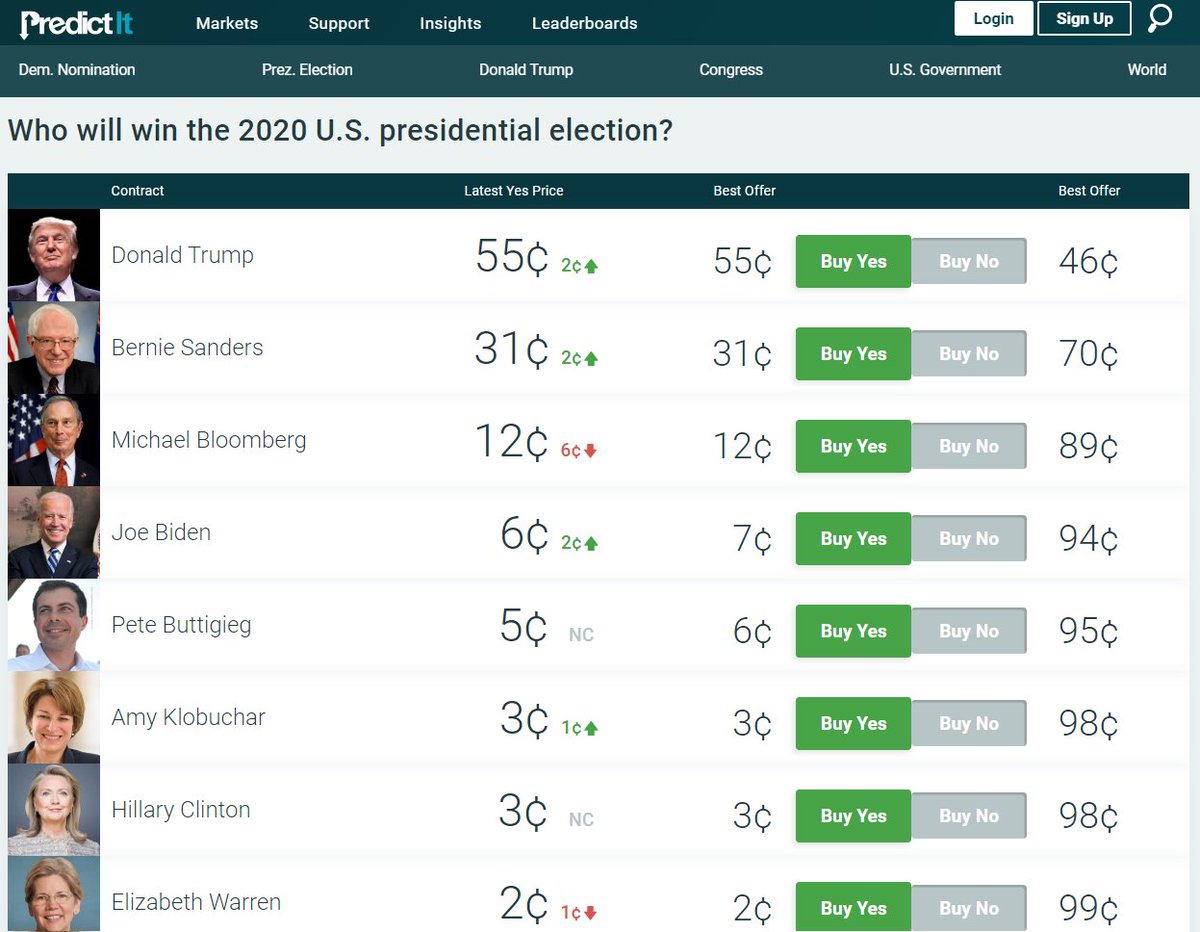Image resolution: width=1200 pixels, height=932 pixels.
Task: Buy No on Hillary Clinton
Action: point(969,816)
